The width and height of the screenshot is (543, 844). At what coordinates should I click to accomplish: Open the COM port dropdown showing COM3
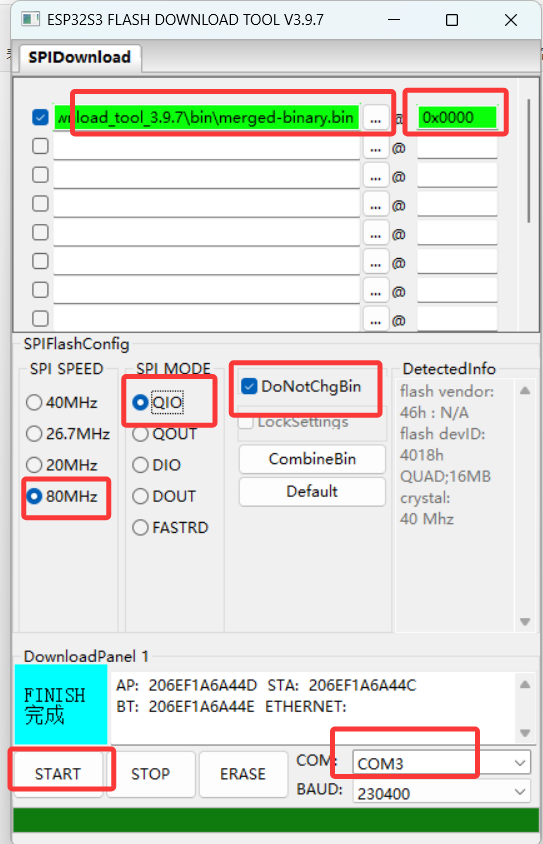click(x=442, y=763)
